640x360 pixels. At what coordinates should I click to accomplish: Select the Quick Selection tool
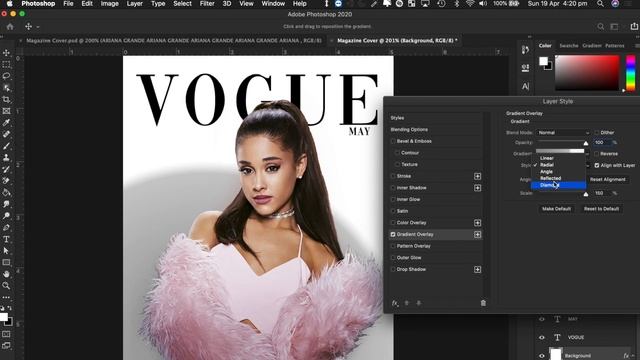pyautogui.click(x=6, y=88)
